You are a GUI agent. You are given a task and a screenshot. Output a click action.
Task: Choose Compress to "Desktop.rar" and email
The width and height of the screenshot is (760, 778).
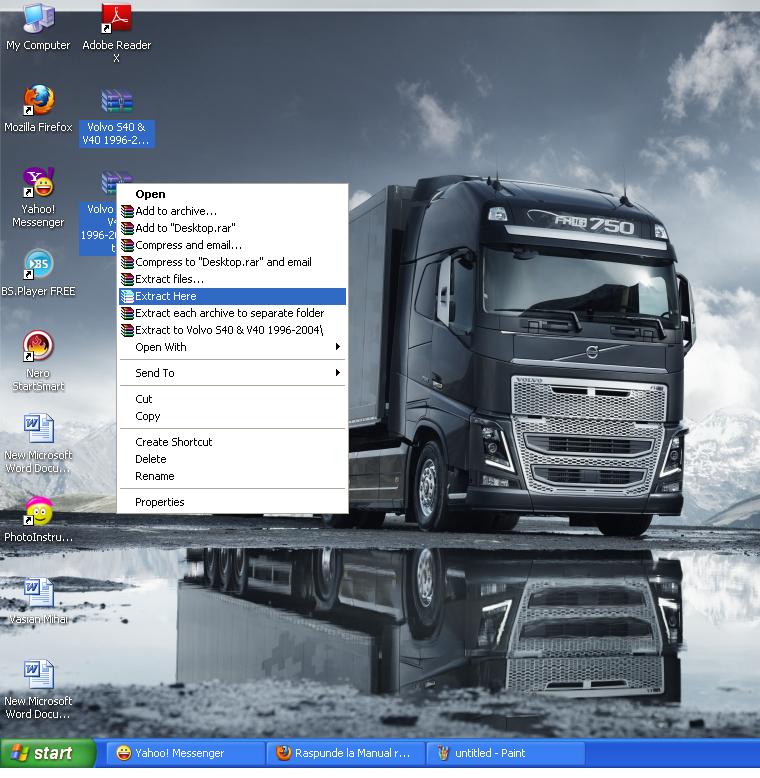(x=232, y=262)
